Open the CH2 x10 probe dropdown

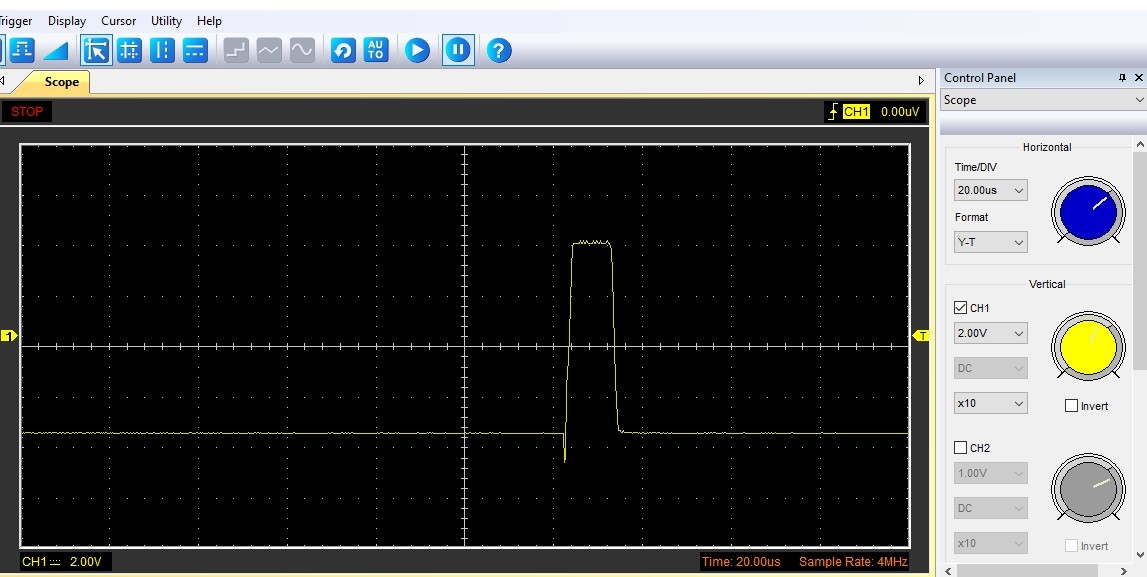pos(990,543)
